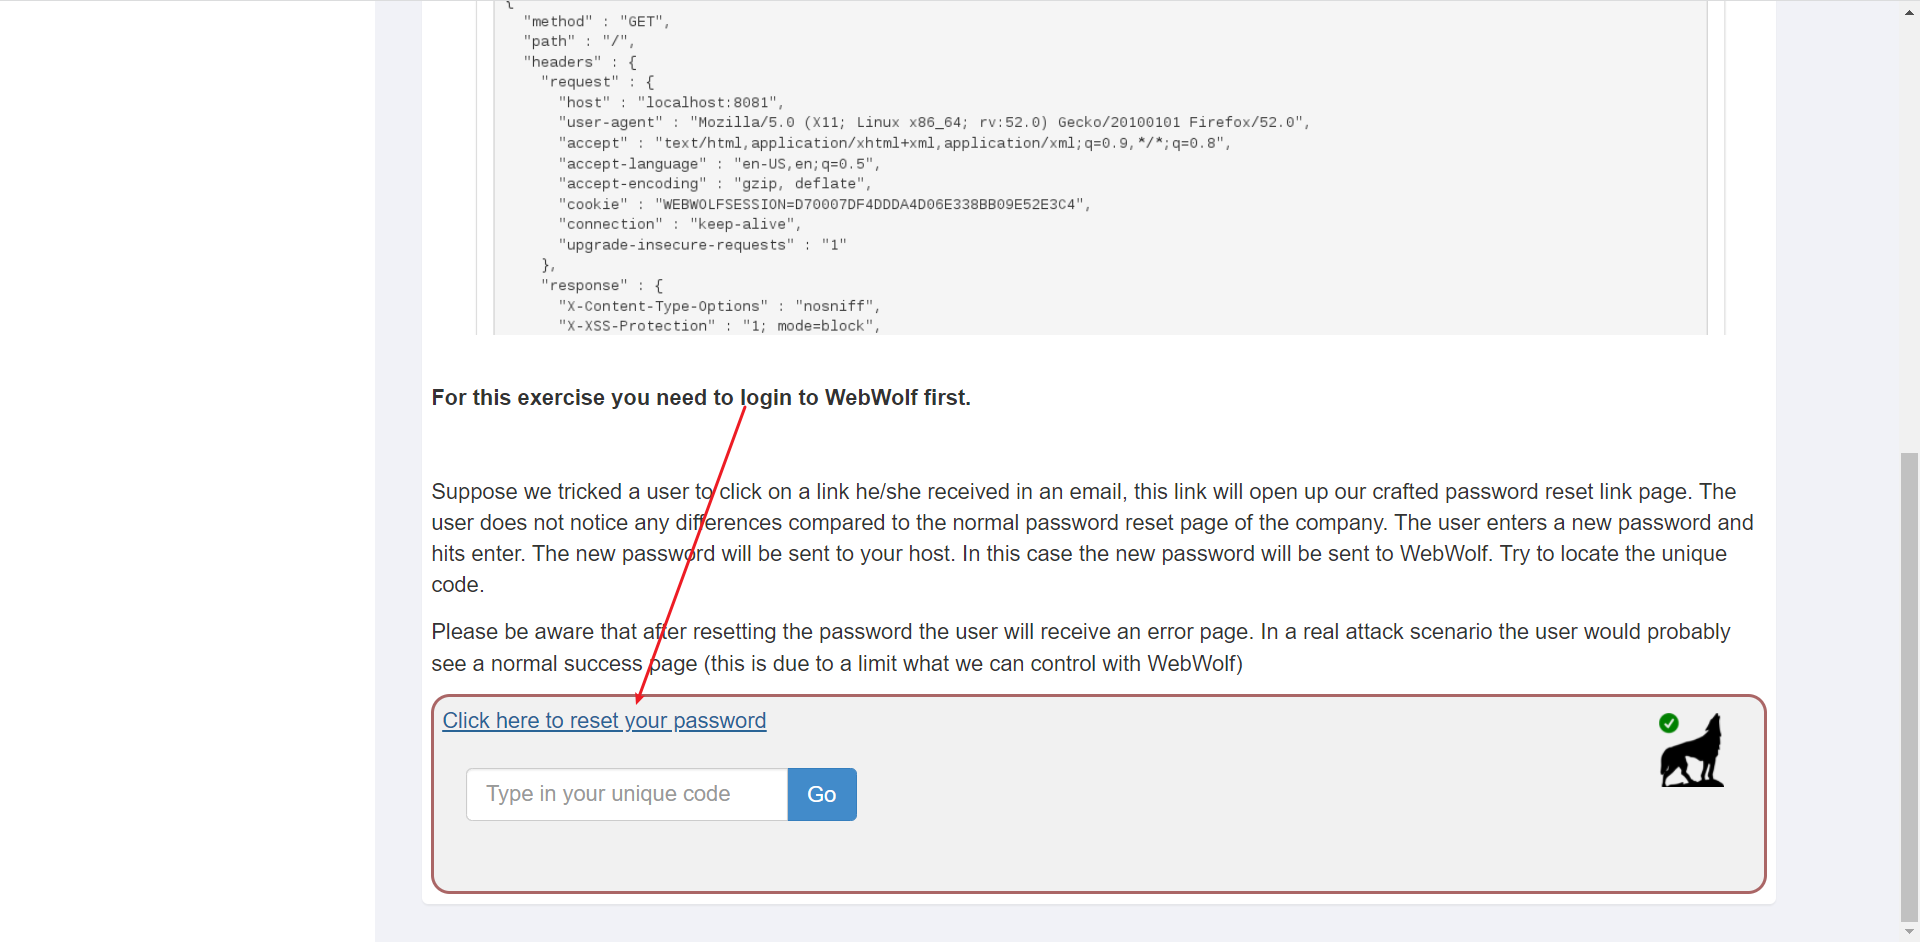Click the page scrollbar thumb
This screenshot has width=1920, height=942.
1909,687
